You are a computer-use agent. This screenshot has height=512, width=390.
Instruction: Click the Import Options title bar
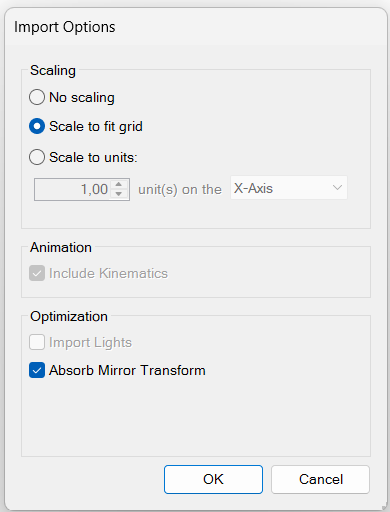pos(195,27)
